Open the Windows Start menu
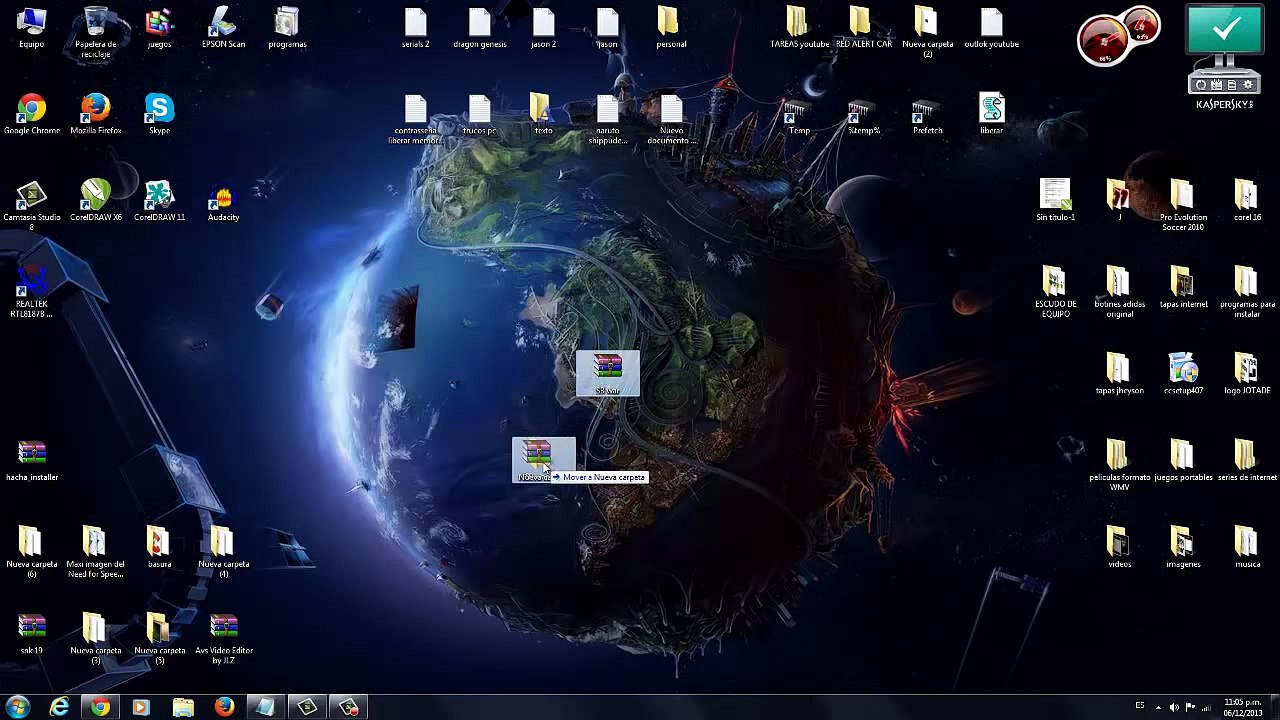Screen dimensions: 1280x720 point(18,707)
